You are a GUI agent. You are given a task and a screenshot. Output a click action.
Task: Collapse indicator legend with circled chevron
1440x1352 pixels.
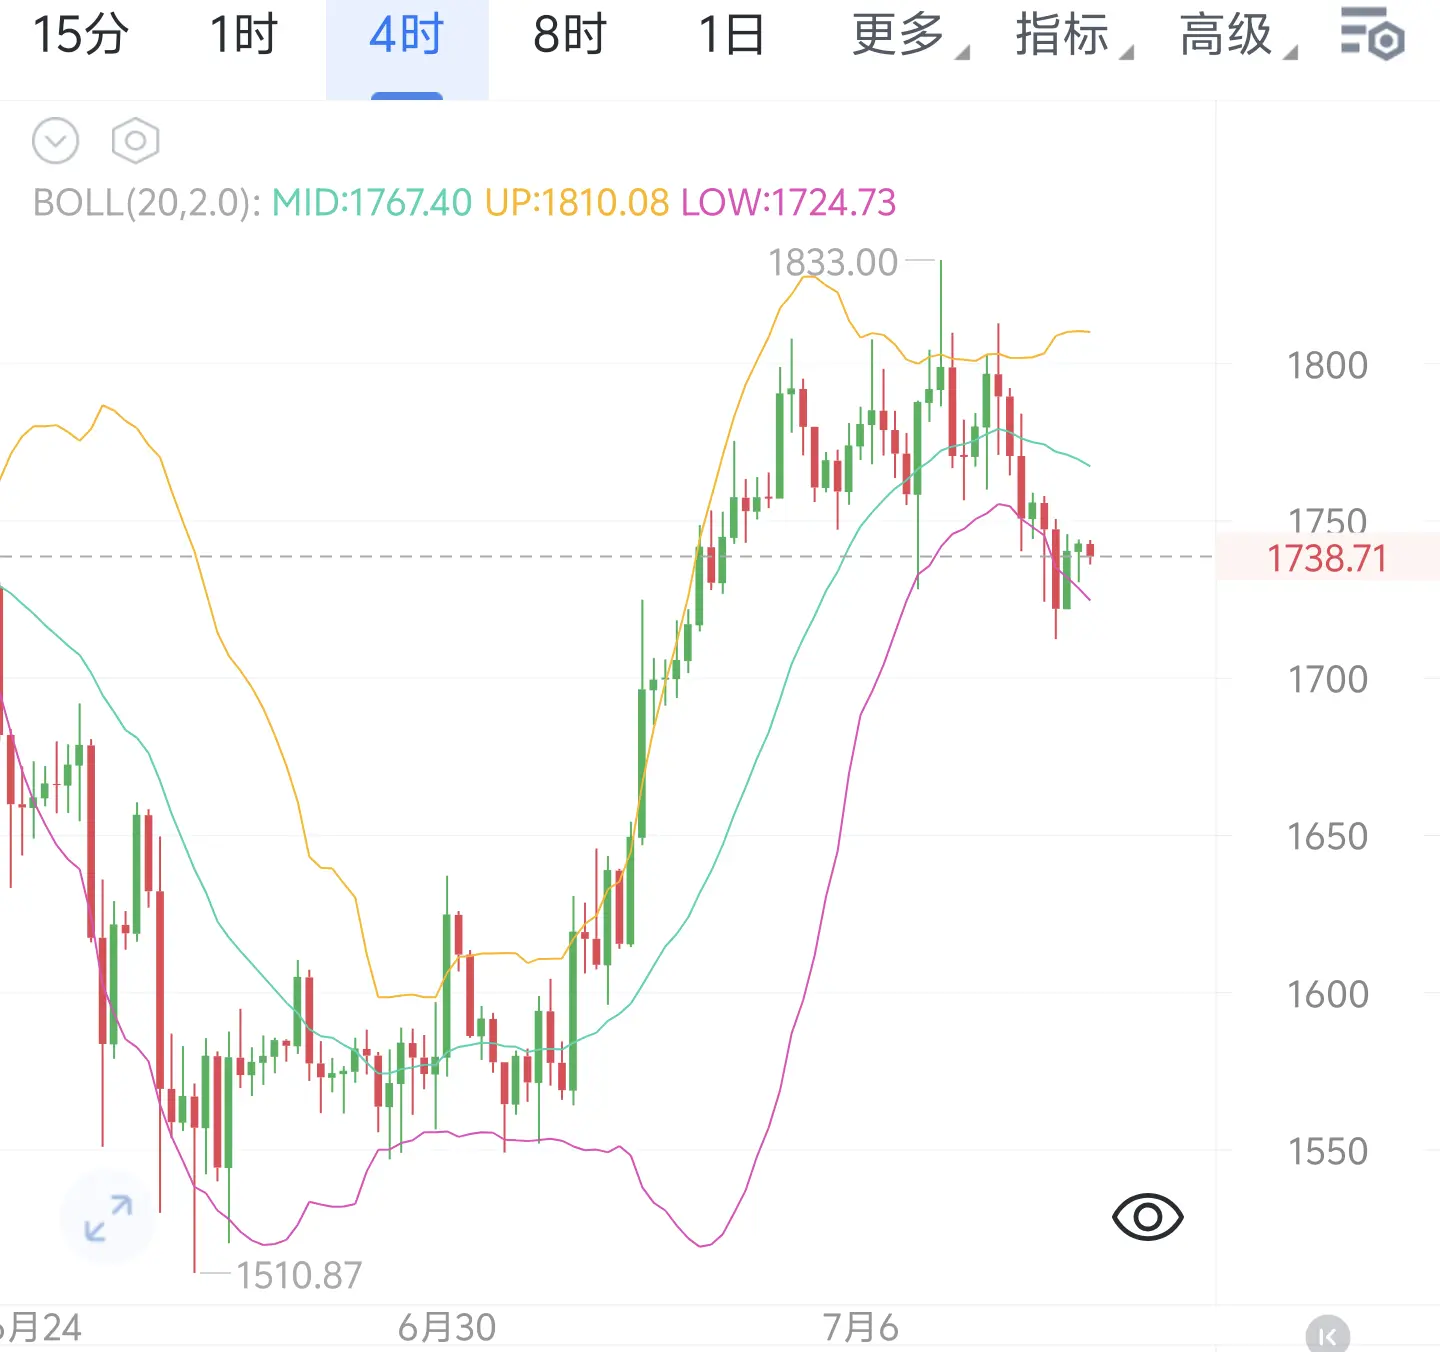(55, 141)
